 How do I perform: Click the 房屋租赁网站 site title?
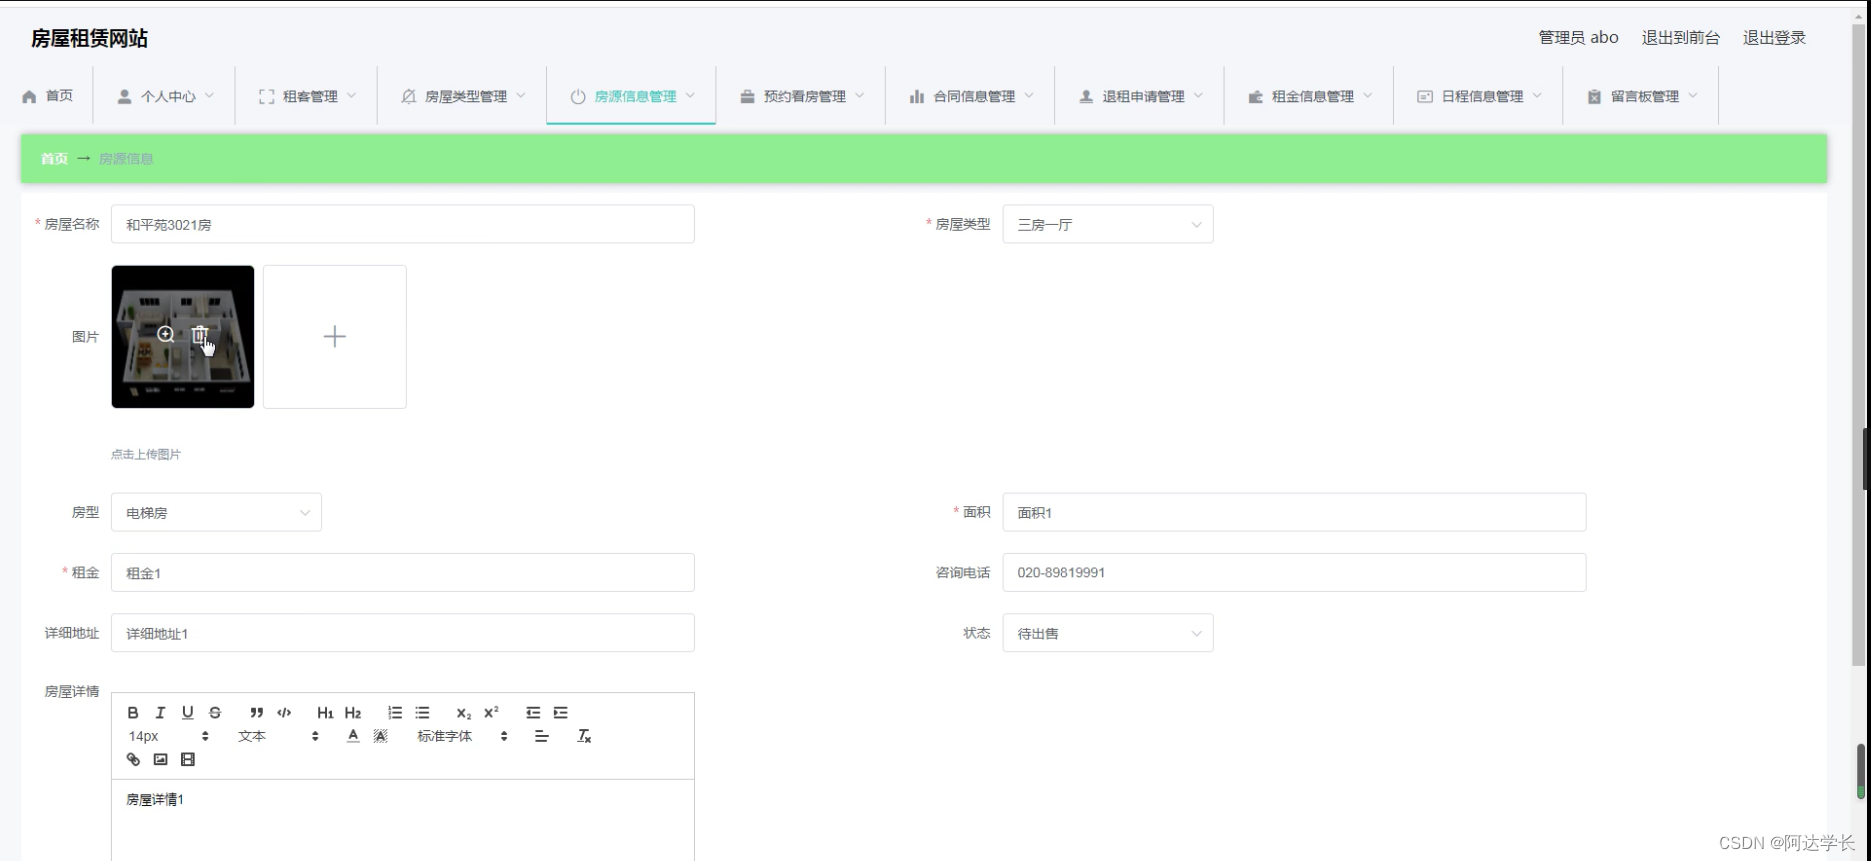pyautogui.click(x=89, y=38)
